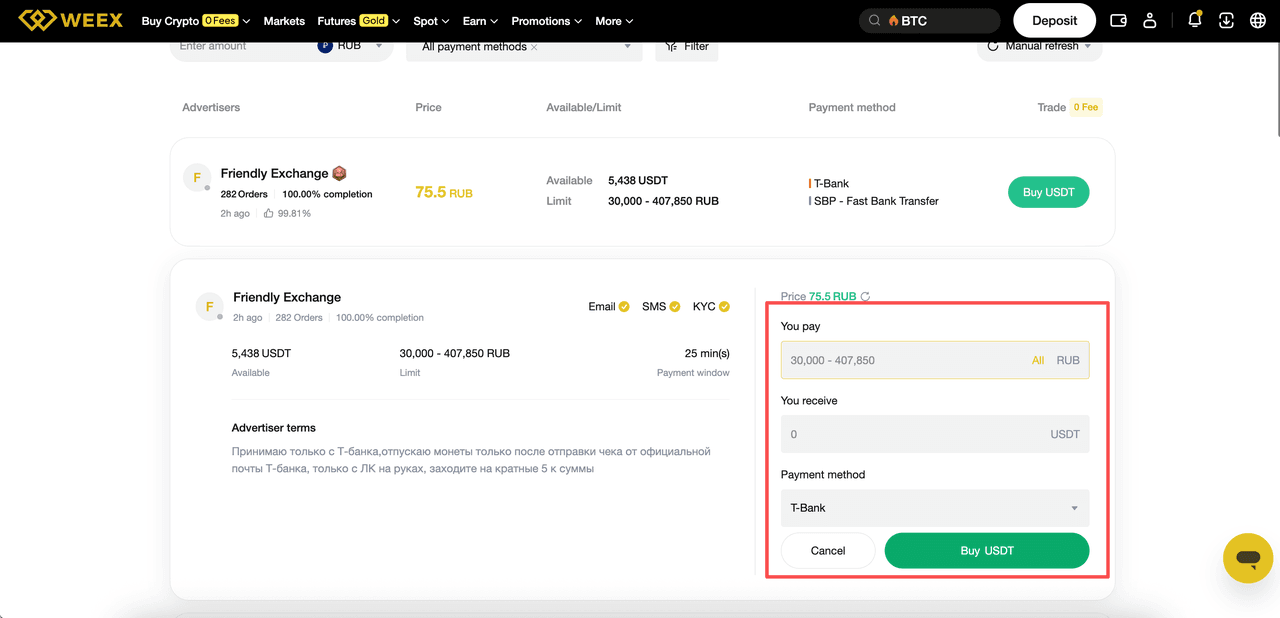Viewport: 1280px width, 618px height.
Task: Go to Markets page
Action: [284, 20]
